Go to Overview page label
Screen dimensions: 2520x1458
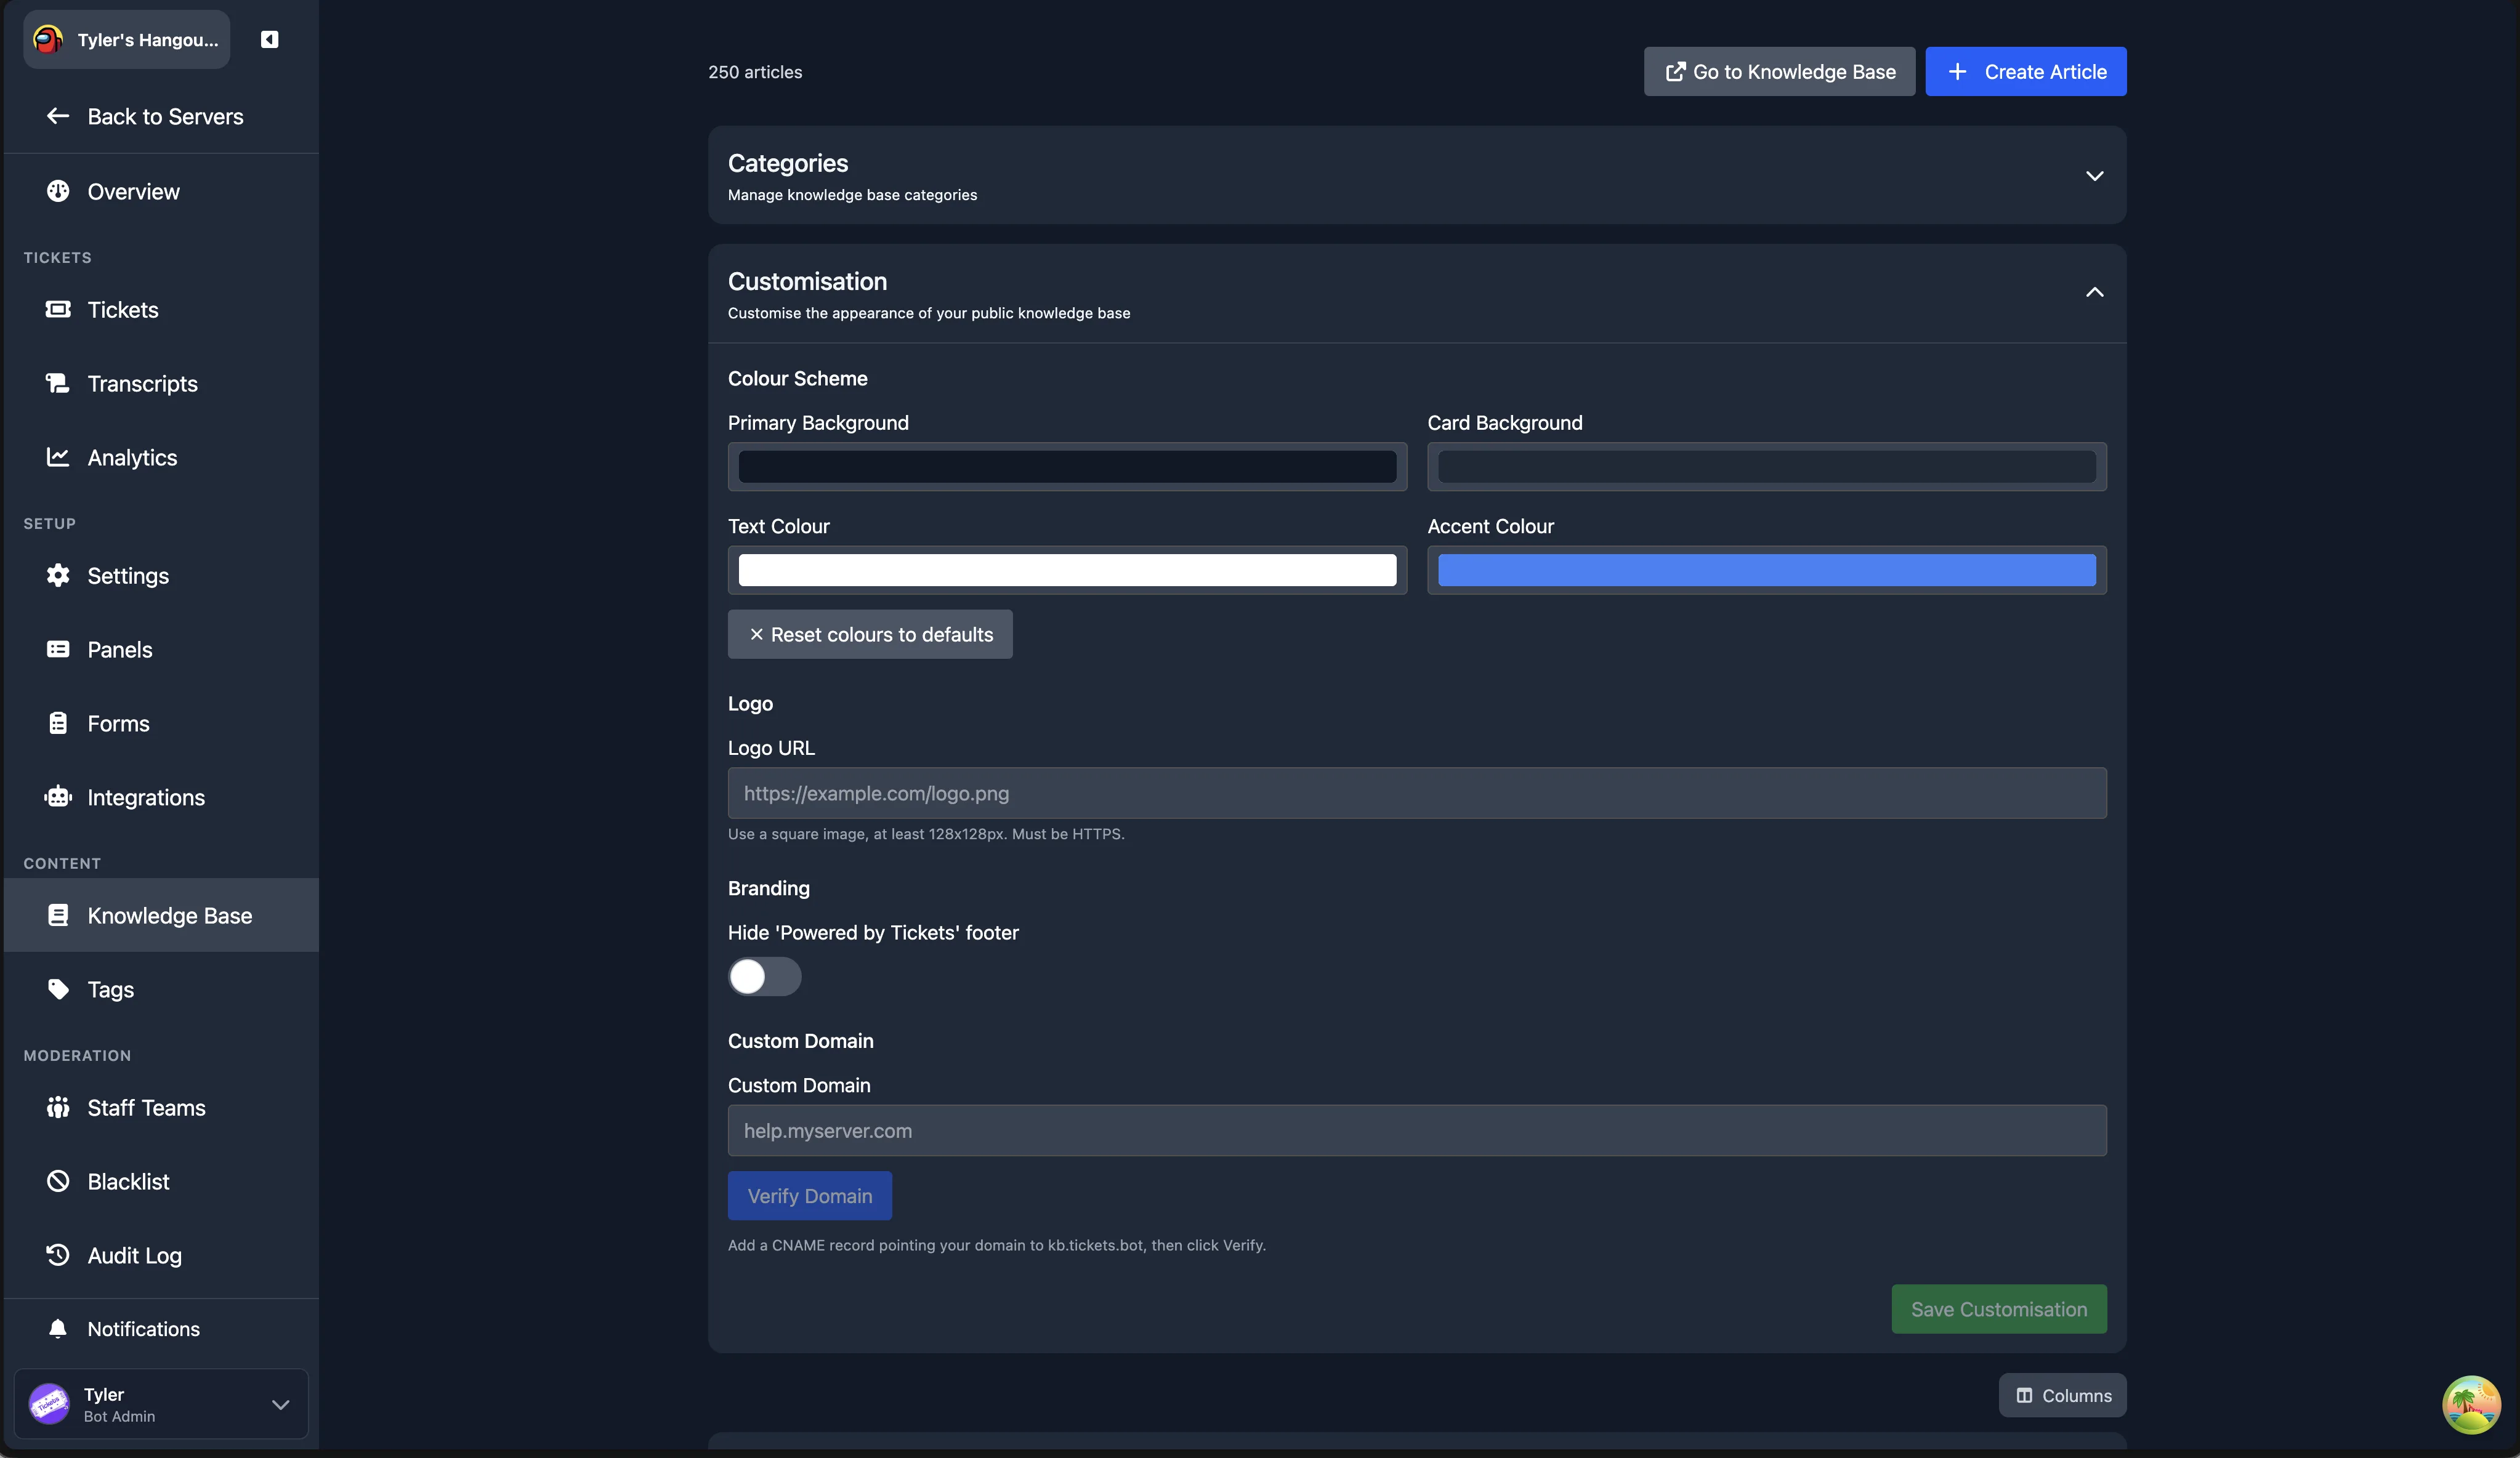(134, 191)
